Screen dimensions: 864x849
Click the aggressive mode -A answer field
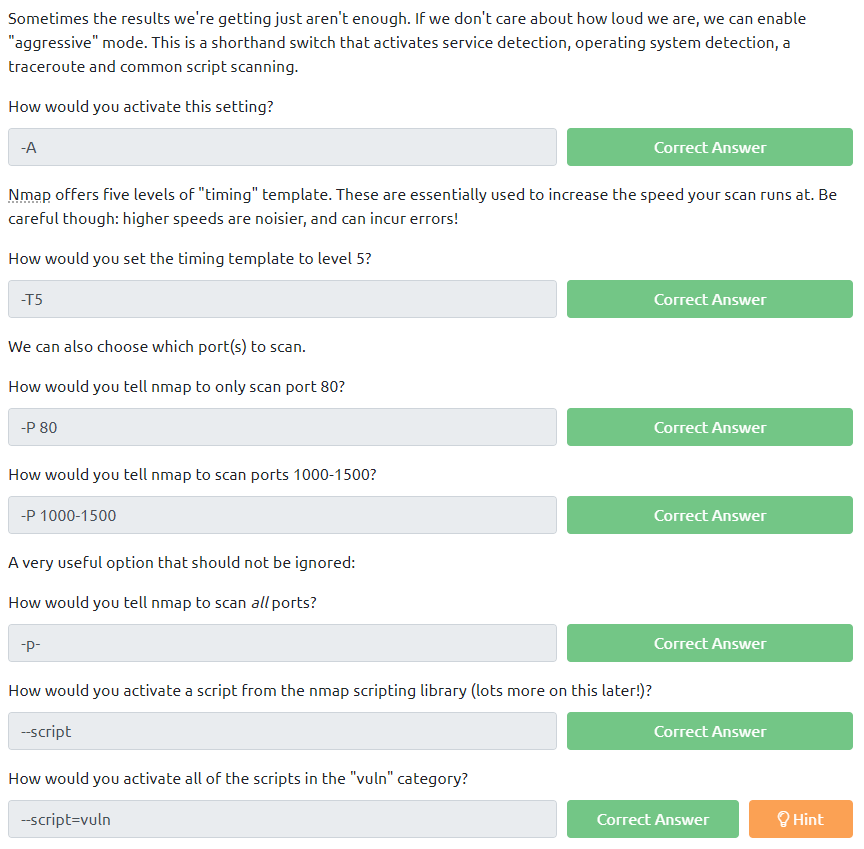click(282, 147)
